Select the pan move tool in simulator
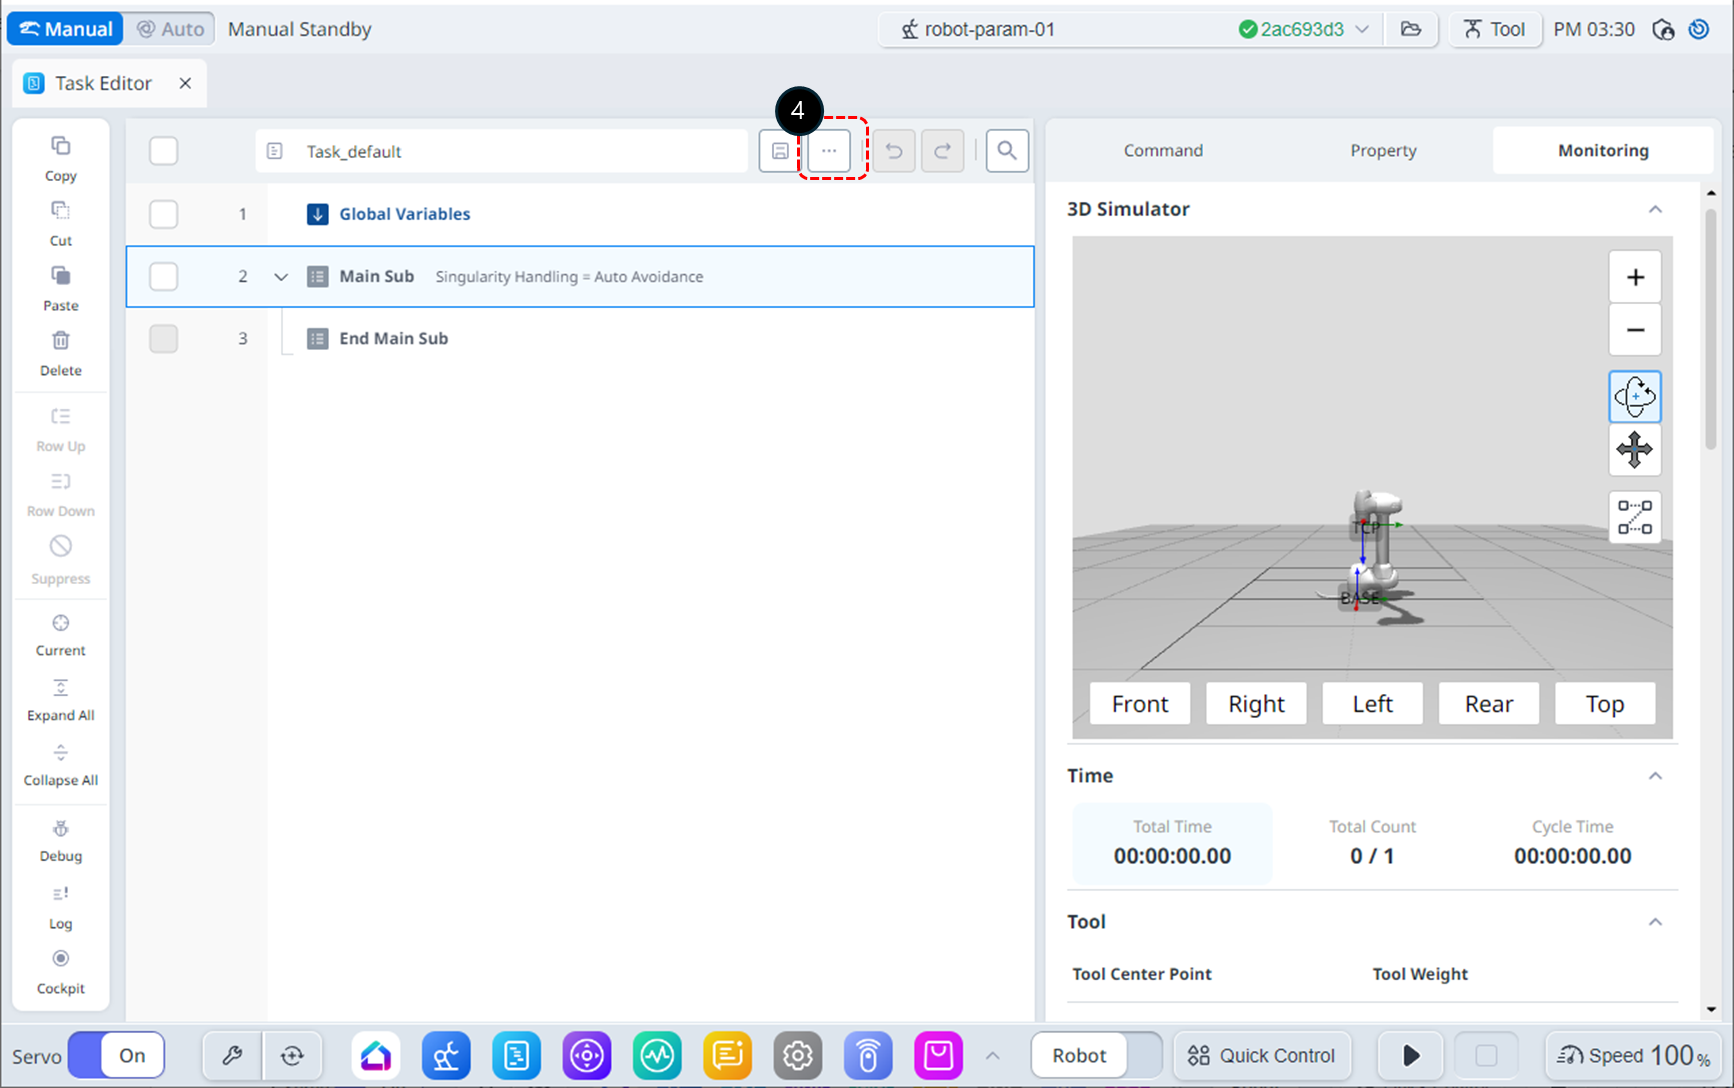This screenshot has height=1088, width=1734. tap(1634, 450)
